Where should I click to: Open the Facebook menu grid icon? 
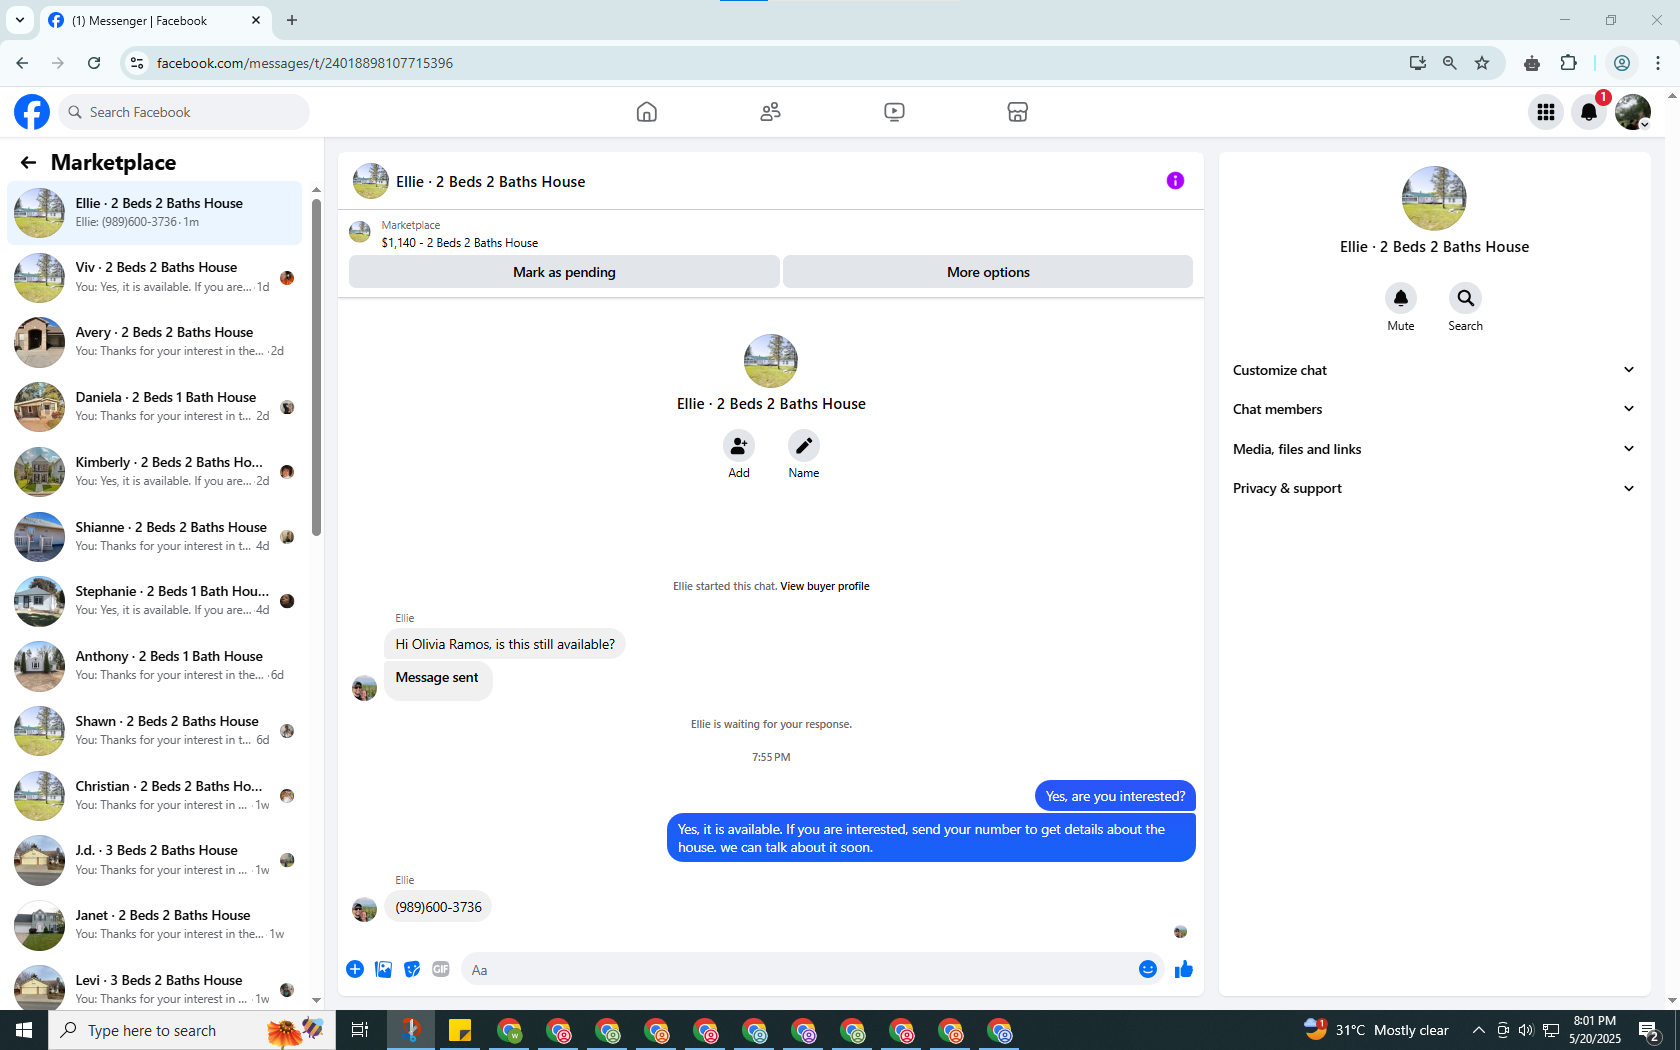tap(1546, 112)
